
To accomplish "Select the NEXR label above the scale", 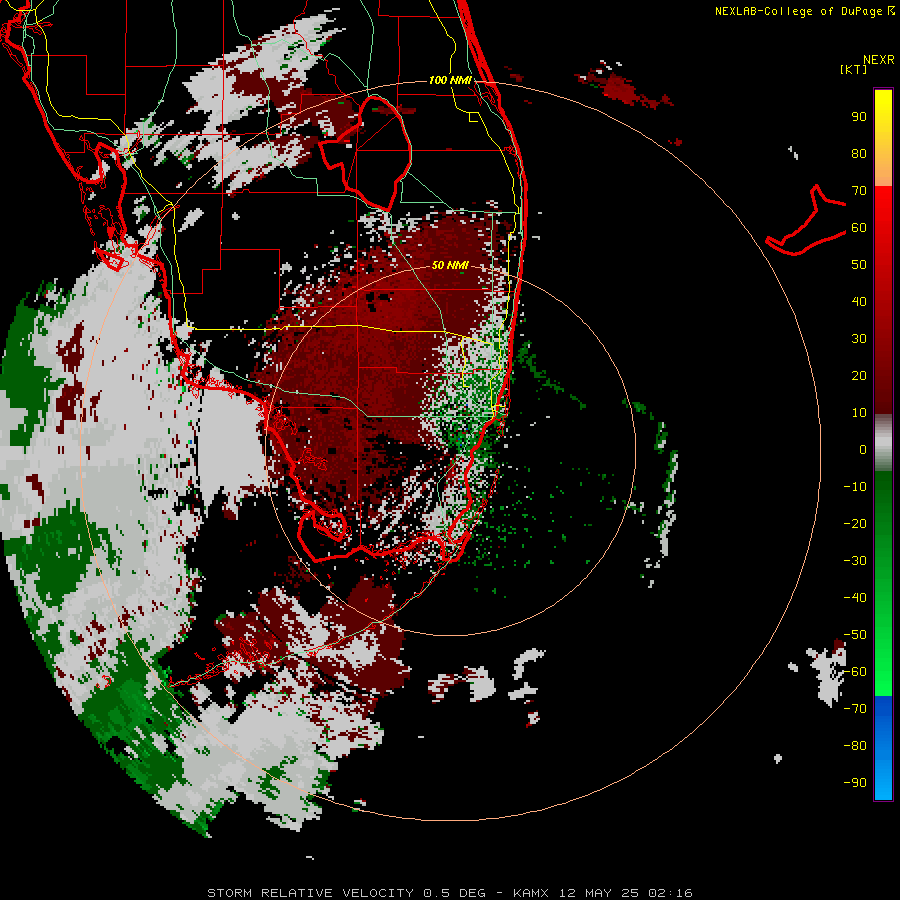I will click(878, 60).
